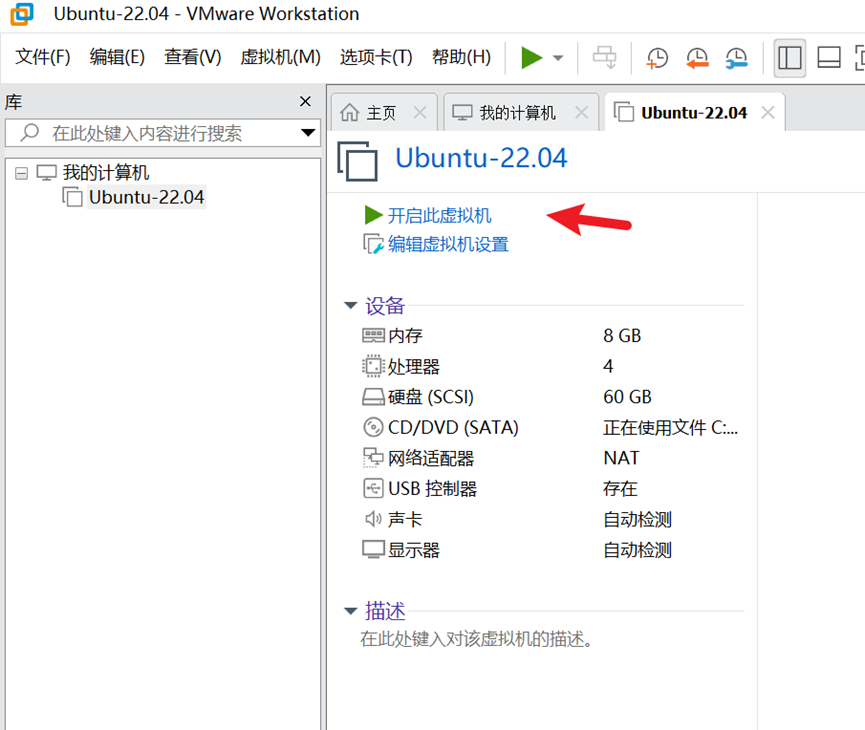Select the CD/DVD (SATA) label
The width and height of the screenshot is (865, 730).
[453, 427]
